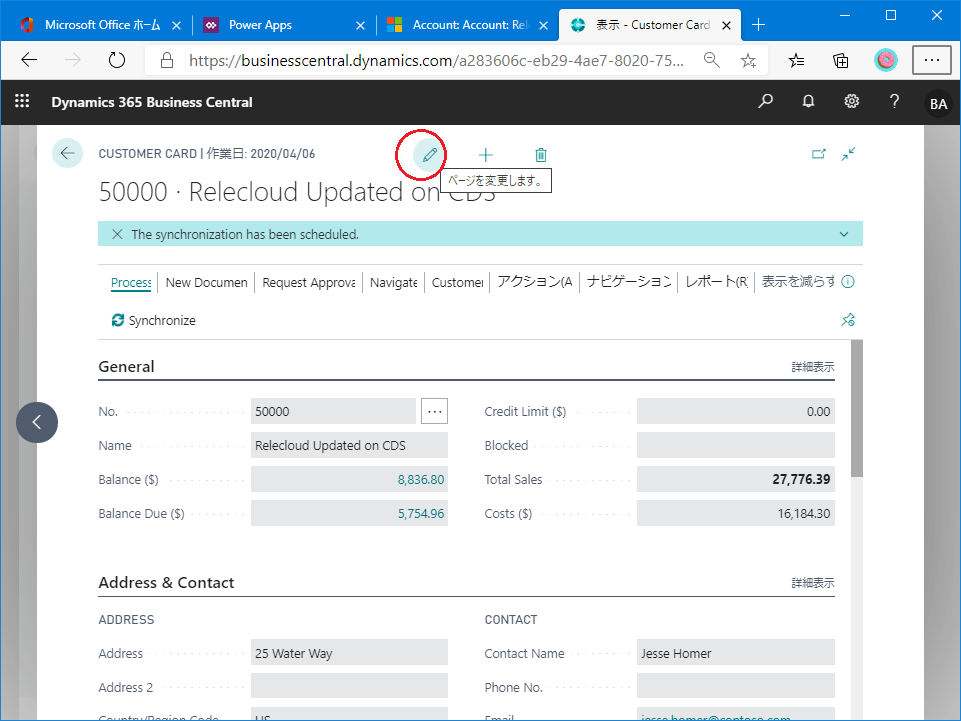
Task: Click 詳細表示 in the General section
Action: pyautogui.click(x=813, y=367)
